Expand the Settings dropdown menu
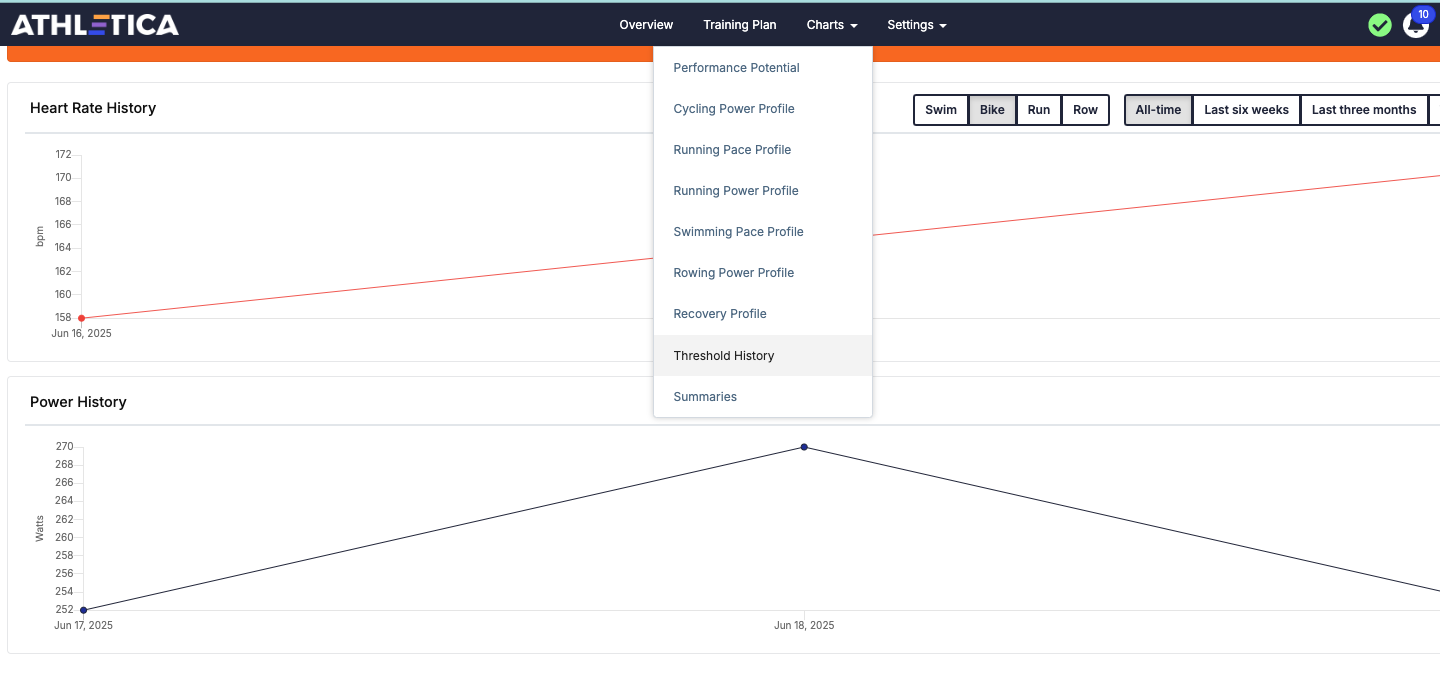 [917, 25]
